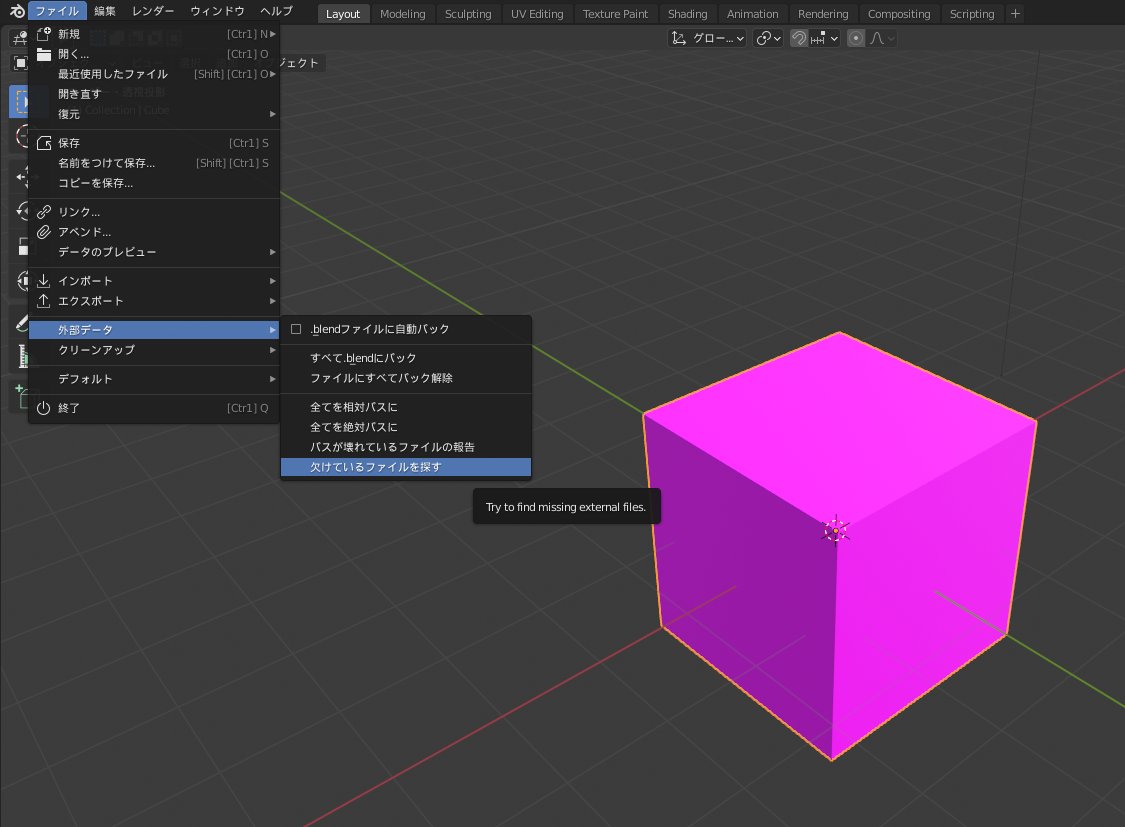Switch to the UV Editing workspace tab
The image size is (1125, 827).
click(x=537, y=14)
